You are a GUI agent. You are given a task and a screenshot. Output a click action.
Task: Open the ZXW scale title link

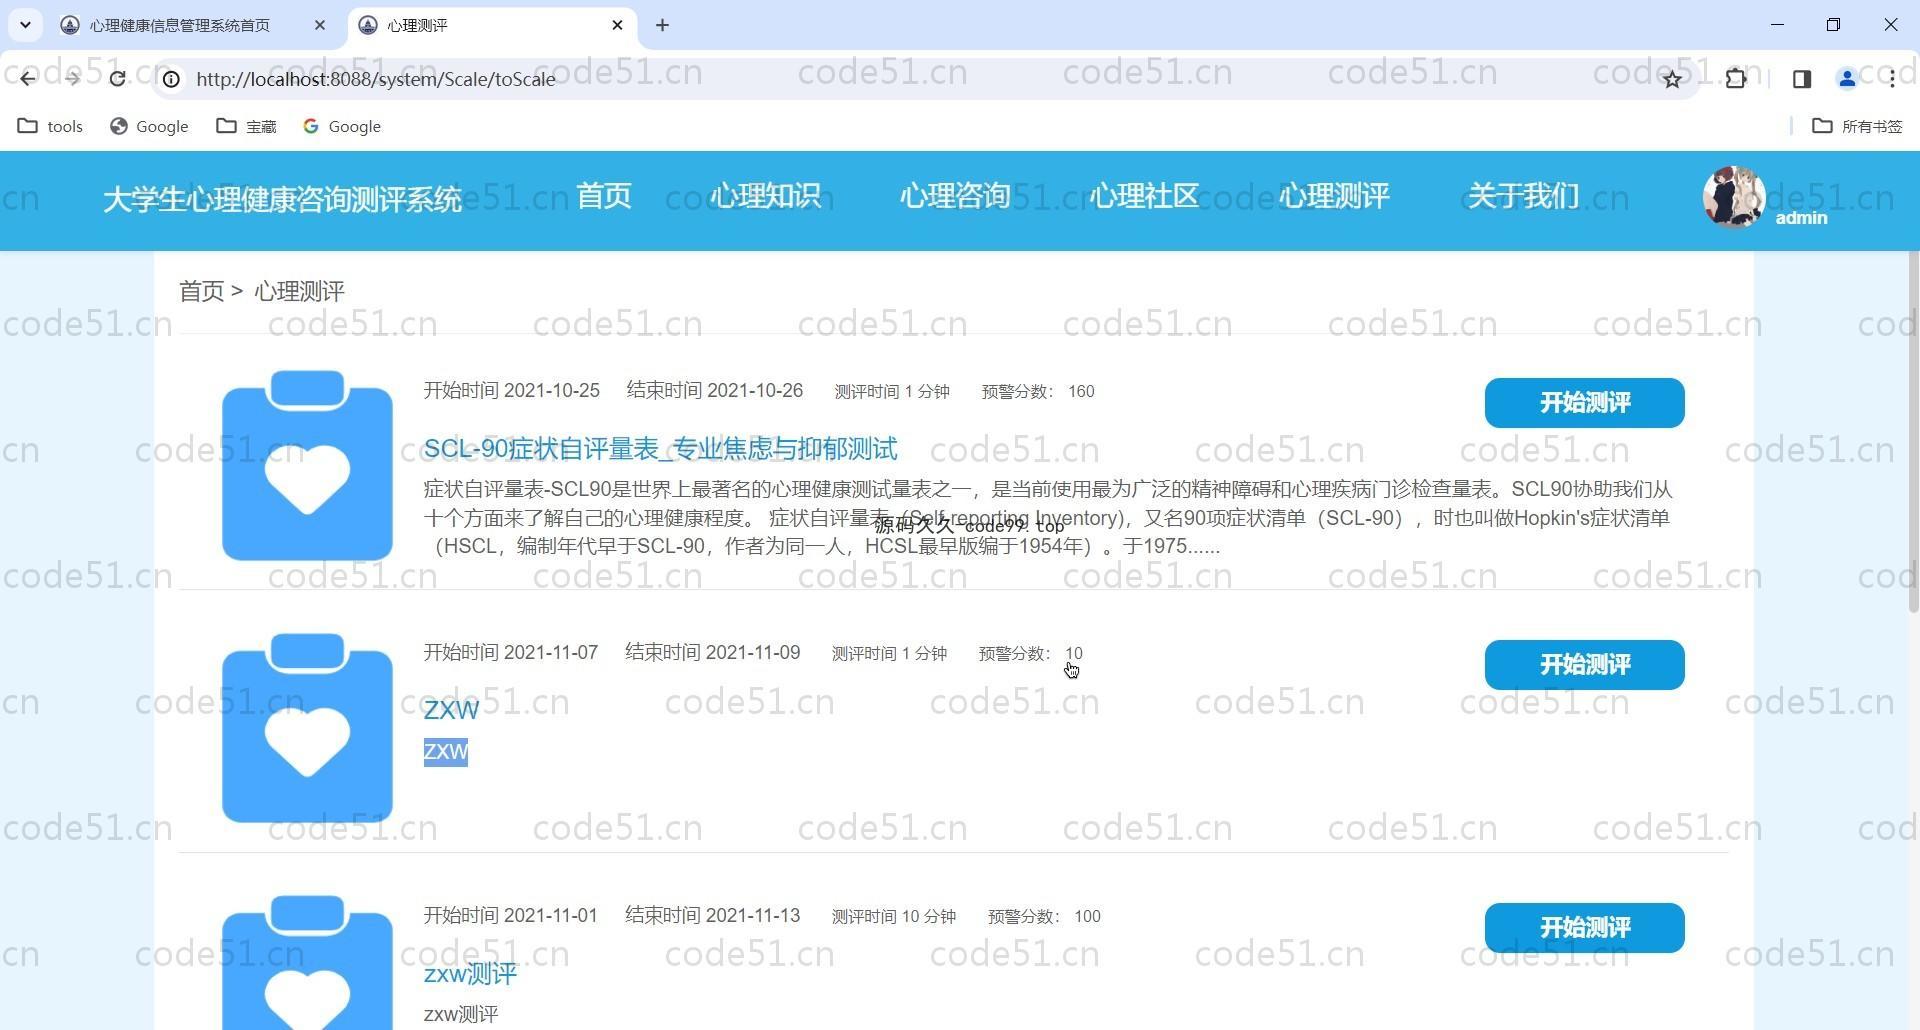(451, 710)
